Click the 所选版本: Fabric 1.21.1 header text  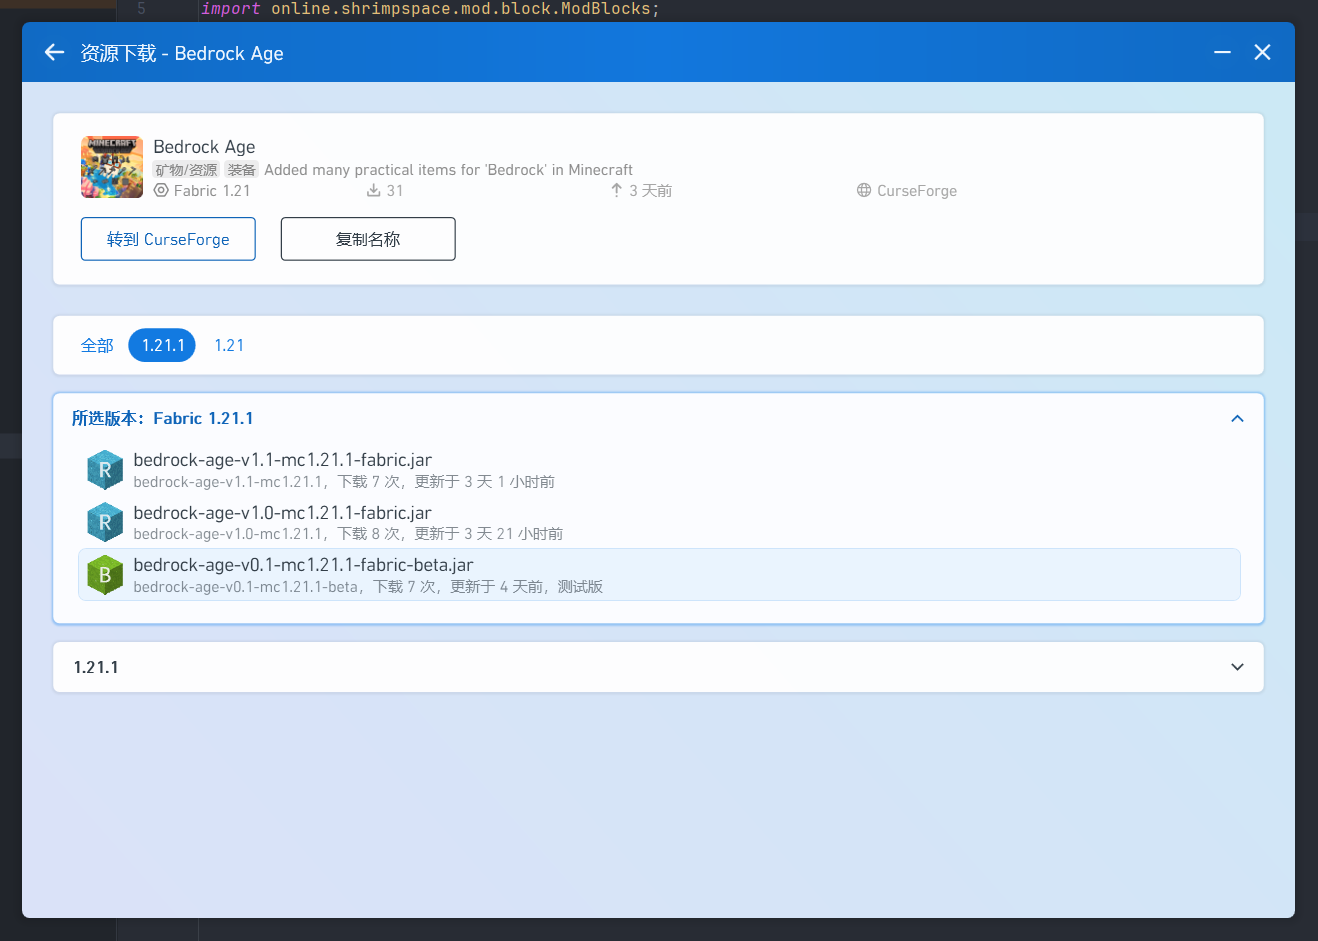coord(162,418)
